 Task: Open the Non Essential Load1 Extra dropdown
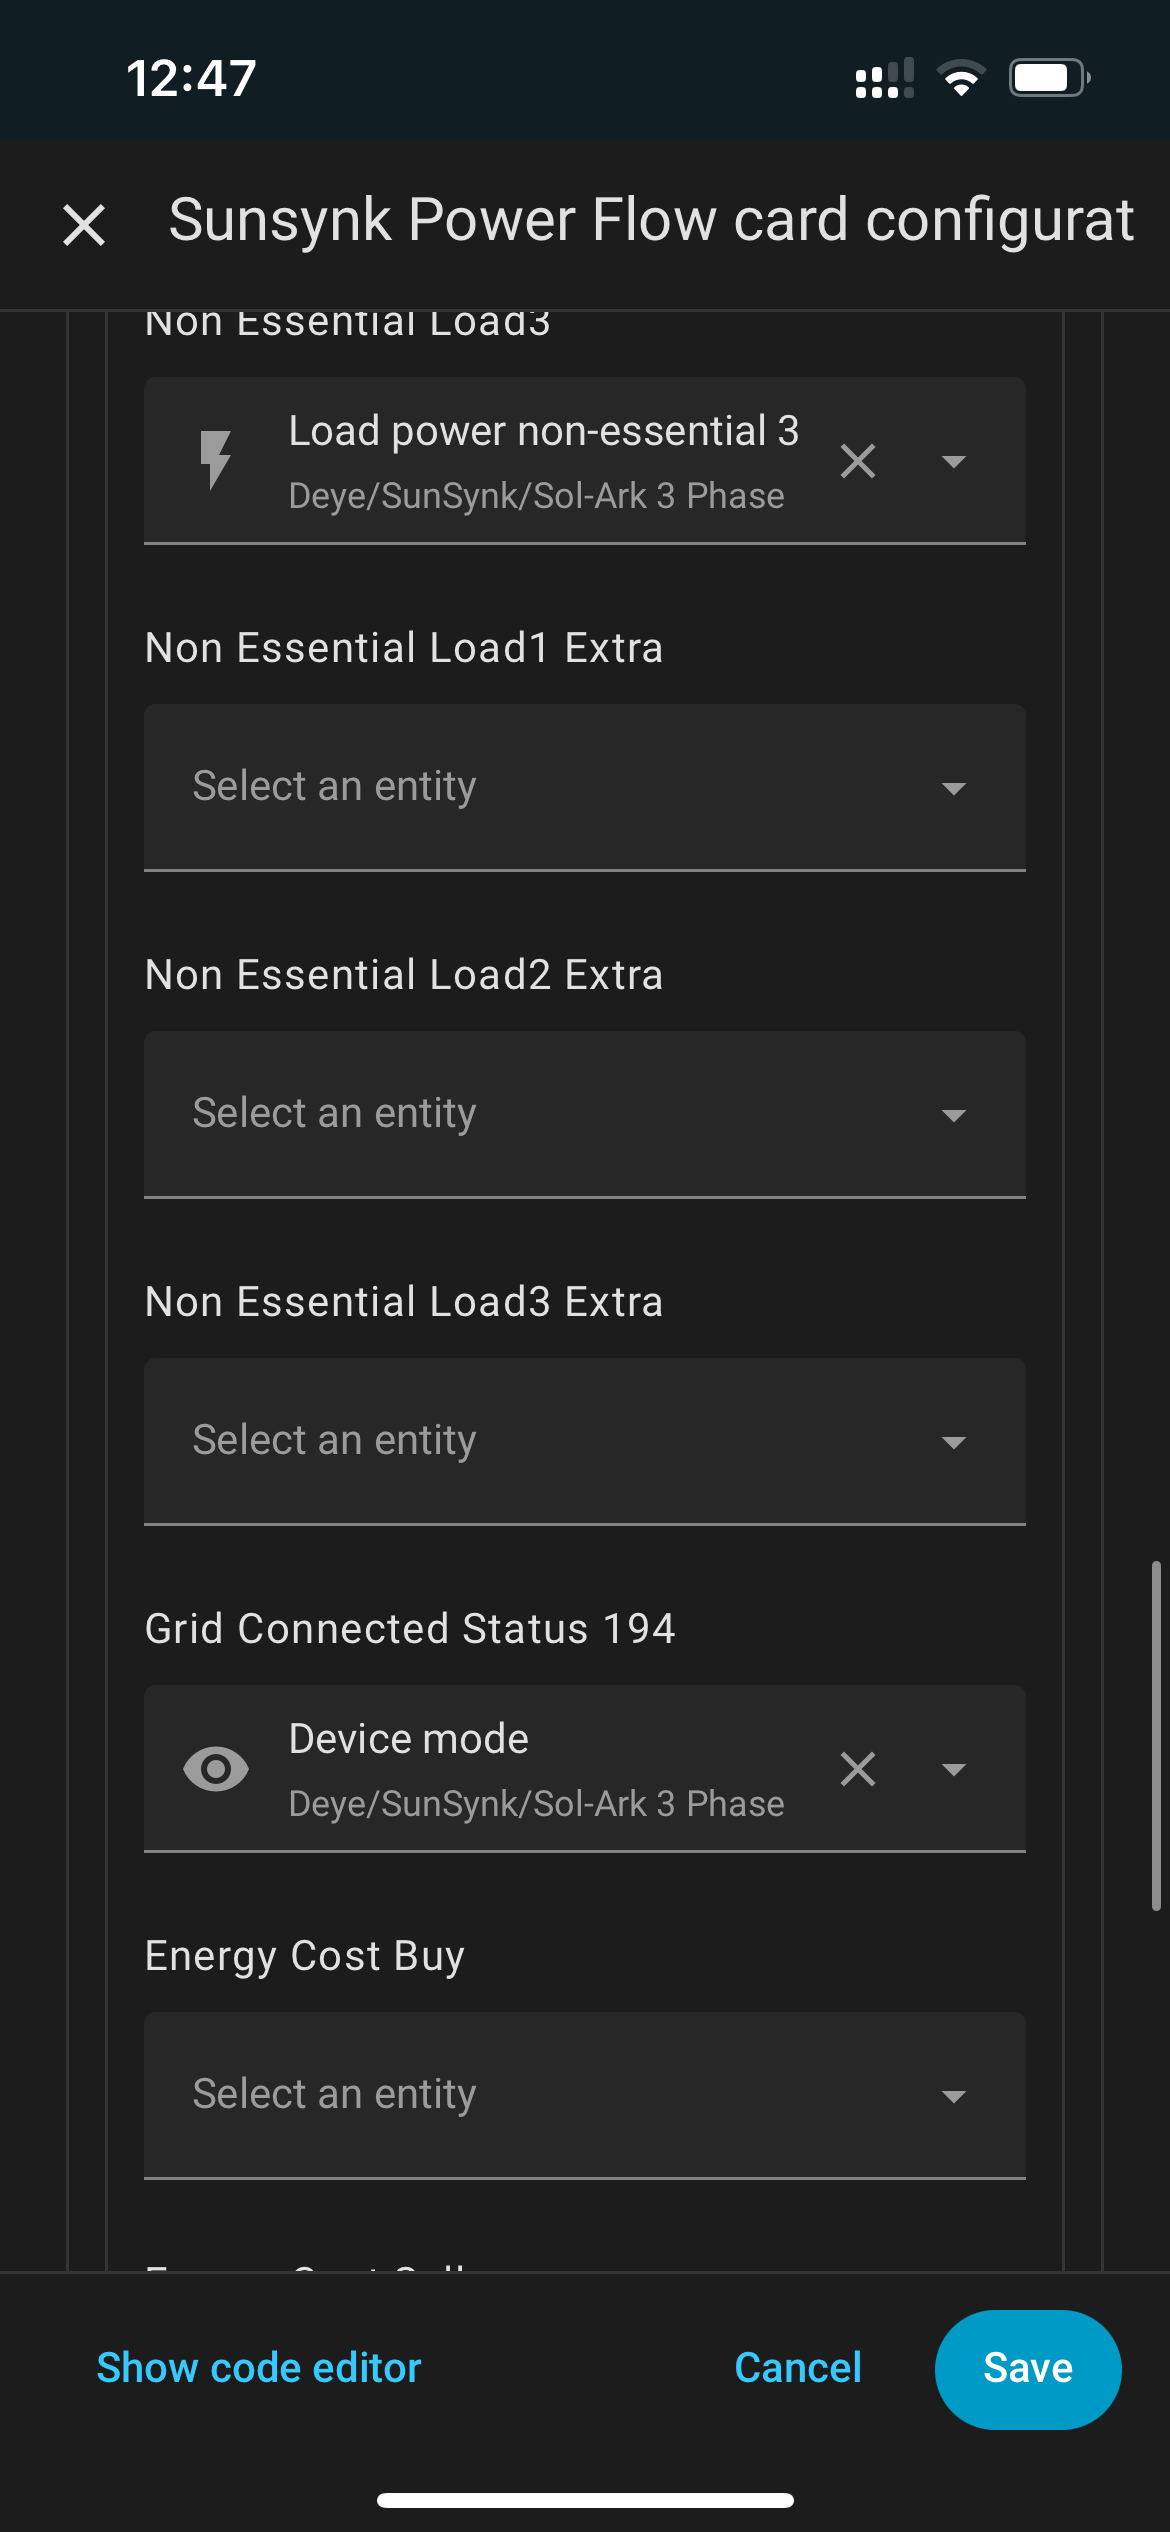click(x=585, y=788)
